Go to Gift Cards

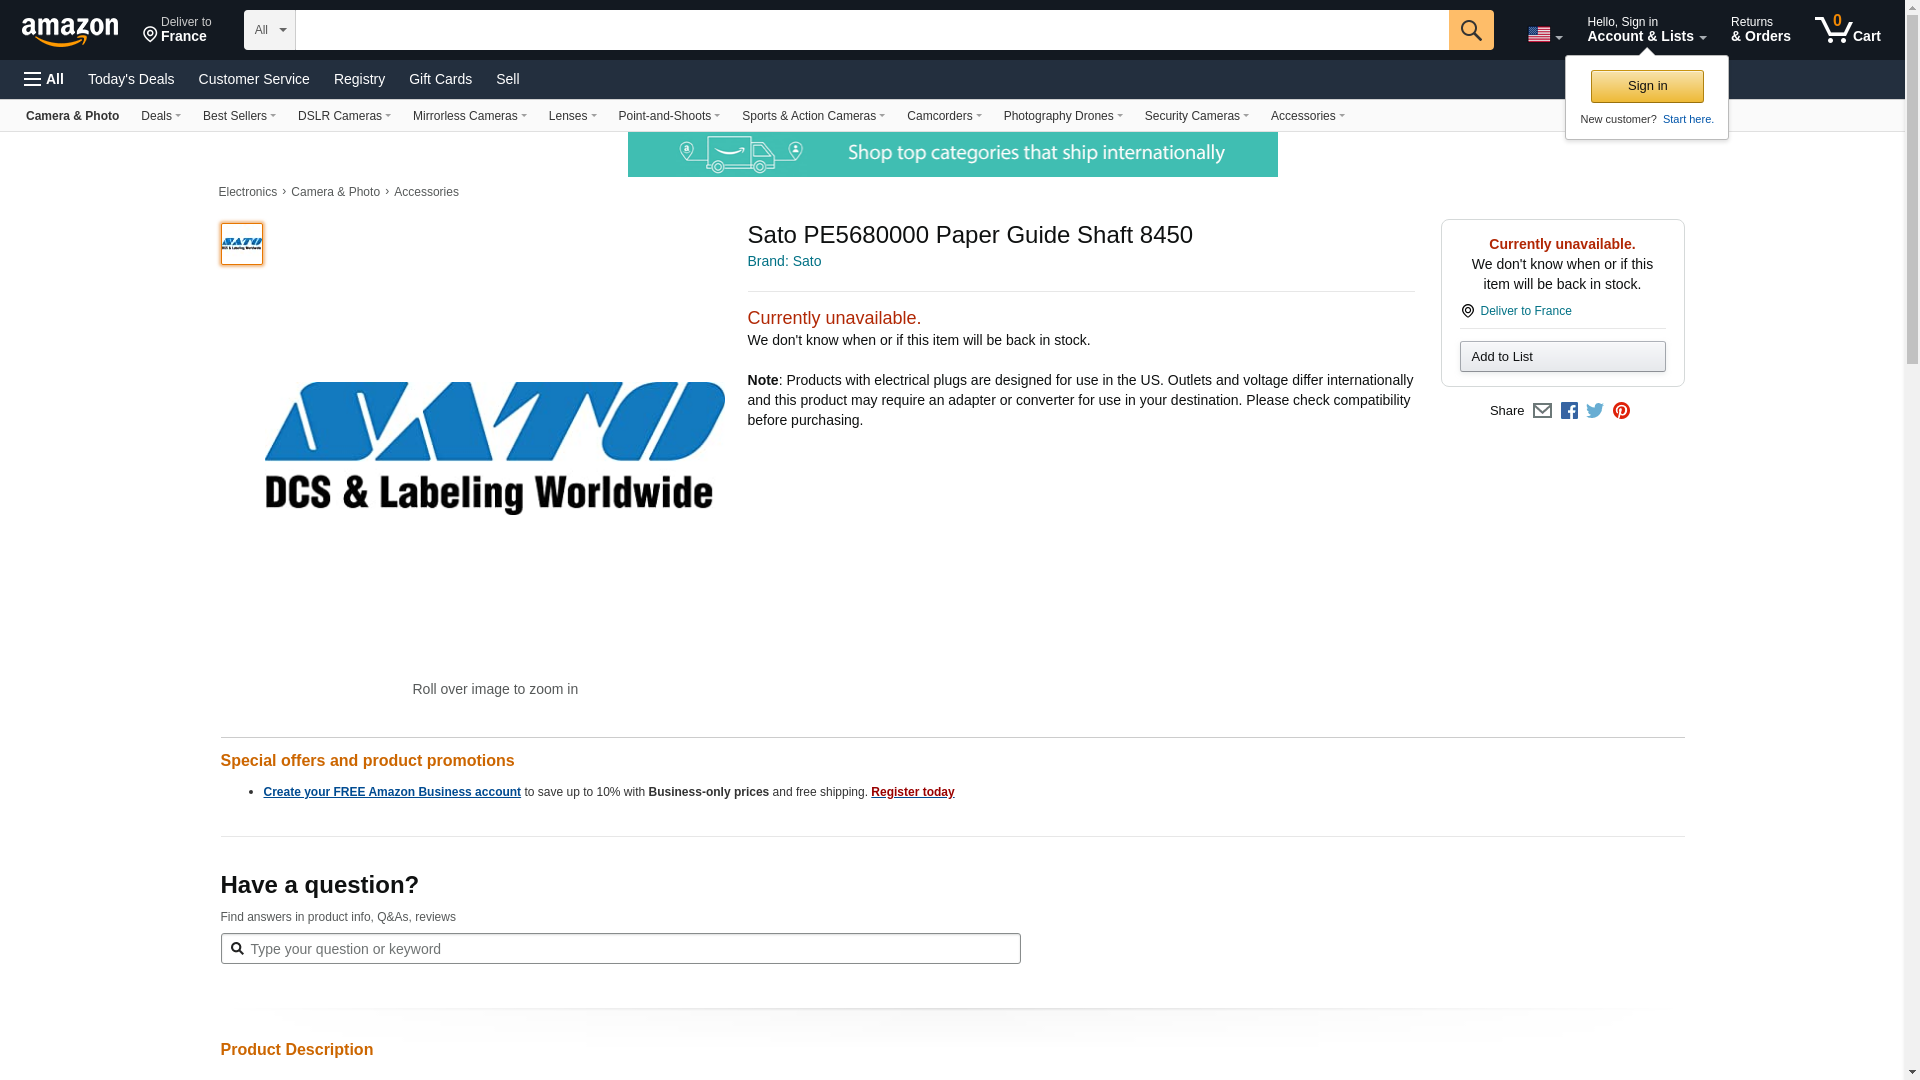(x=440, y=79)
